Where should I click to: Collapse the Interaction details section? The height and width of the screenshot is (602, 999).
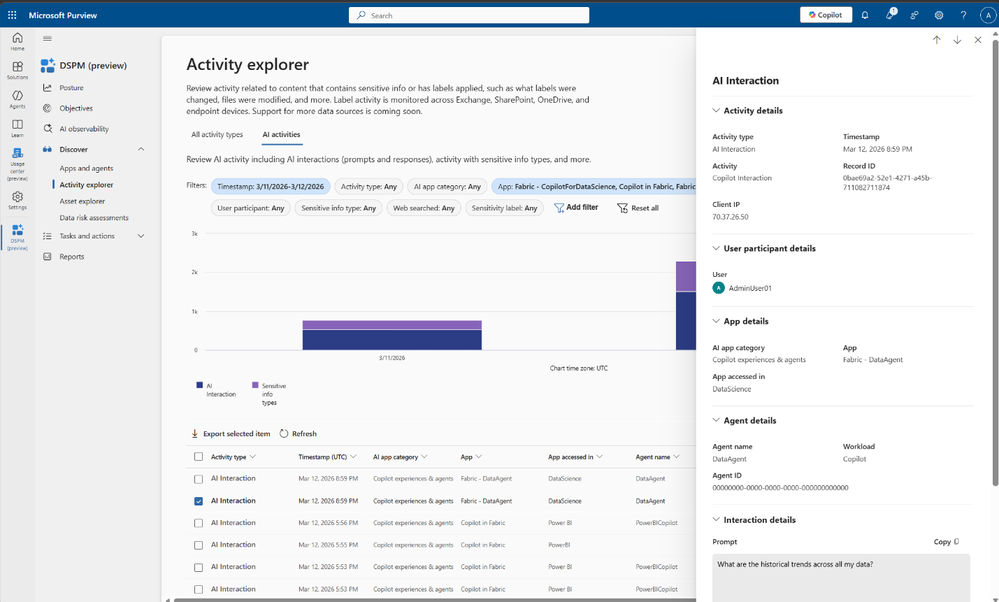[716, 520]
